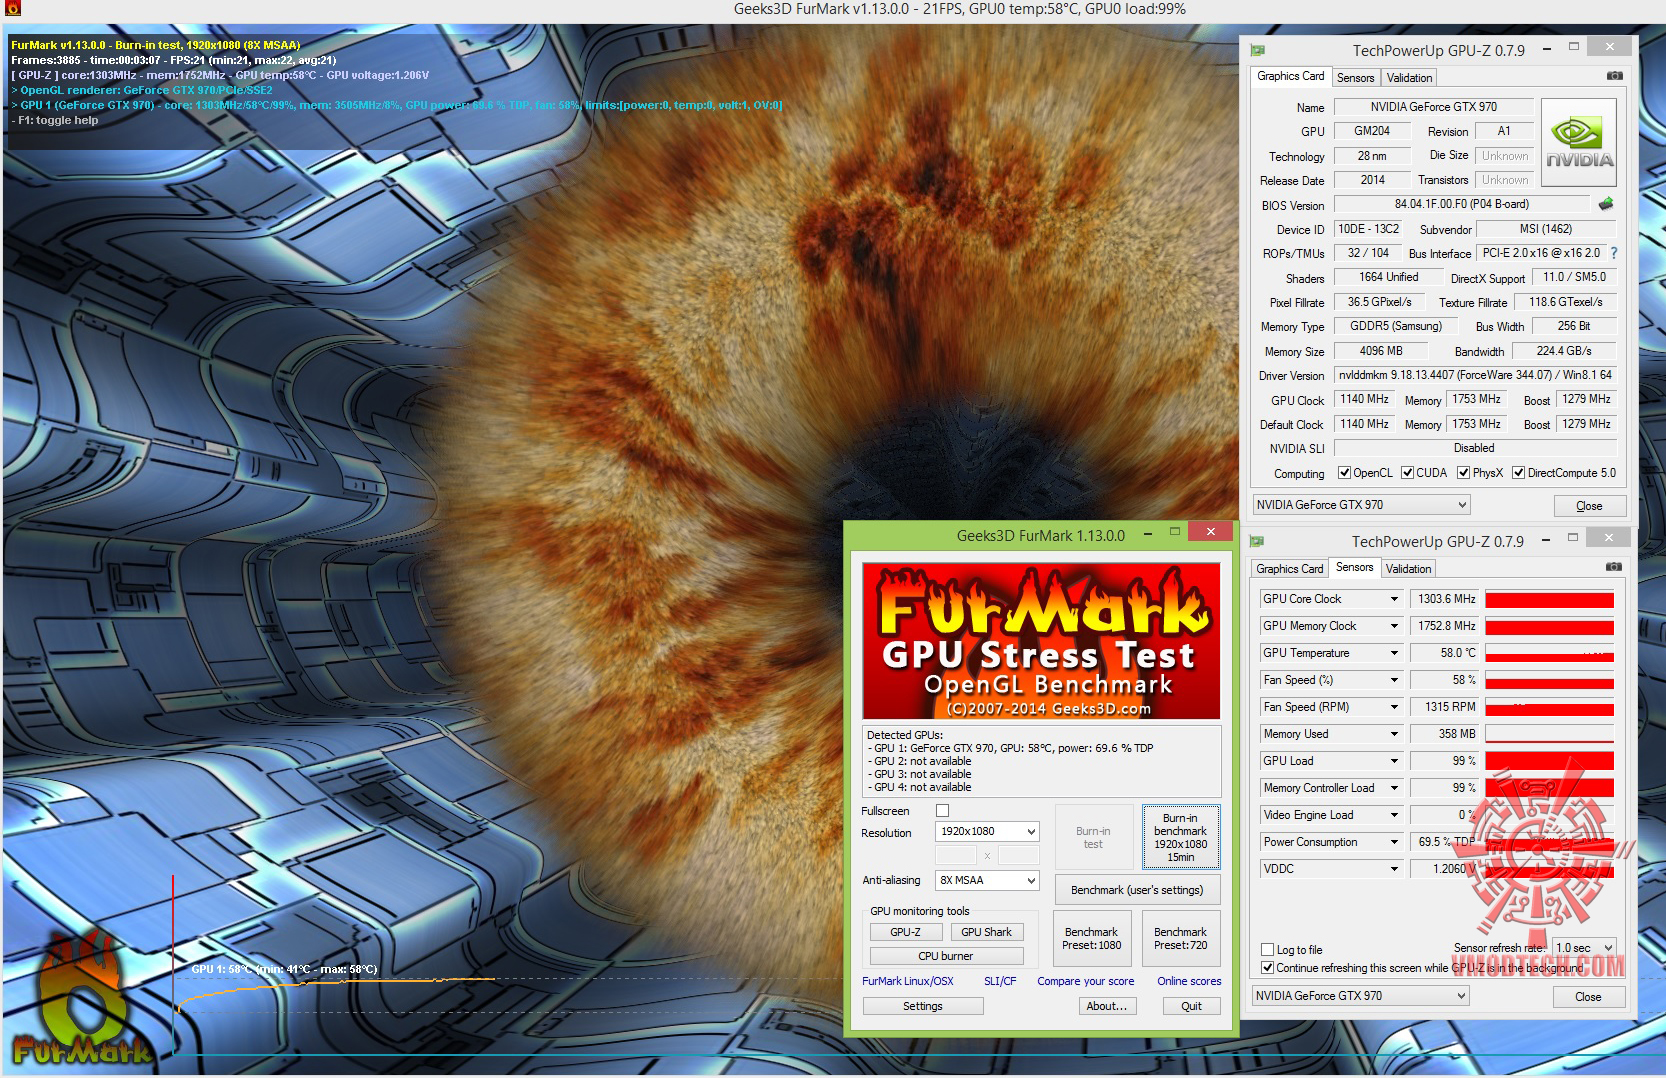Screen dimensions: 1666x1078
Task: Select Sensors tab in lower GPU-Z window
Action: 1355,567
